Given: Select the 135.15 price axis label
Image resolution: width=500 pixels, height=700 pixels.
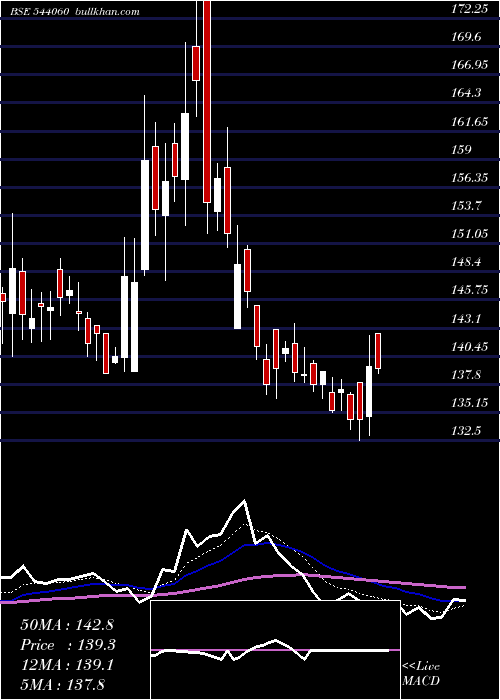Looking at the screenshot, I should click(469, 404).
